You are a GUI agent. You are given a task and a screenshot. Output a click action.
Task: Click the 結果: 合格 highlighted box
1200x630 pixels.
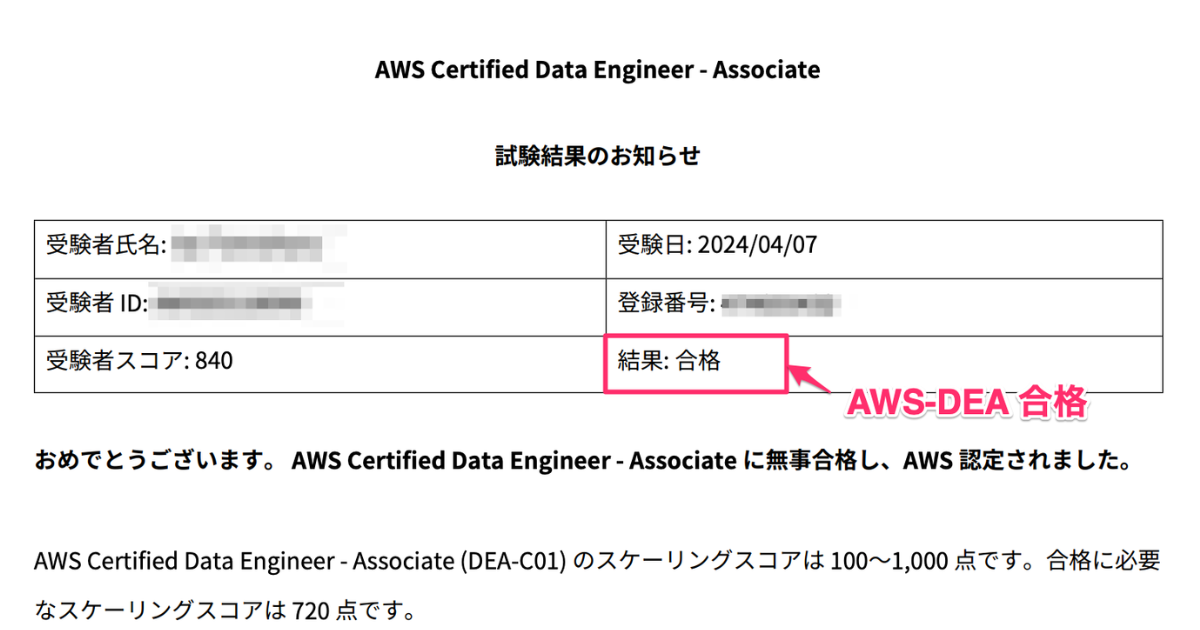coord(697,362)
